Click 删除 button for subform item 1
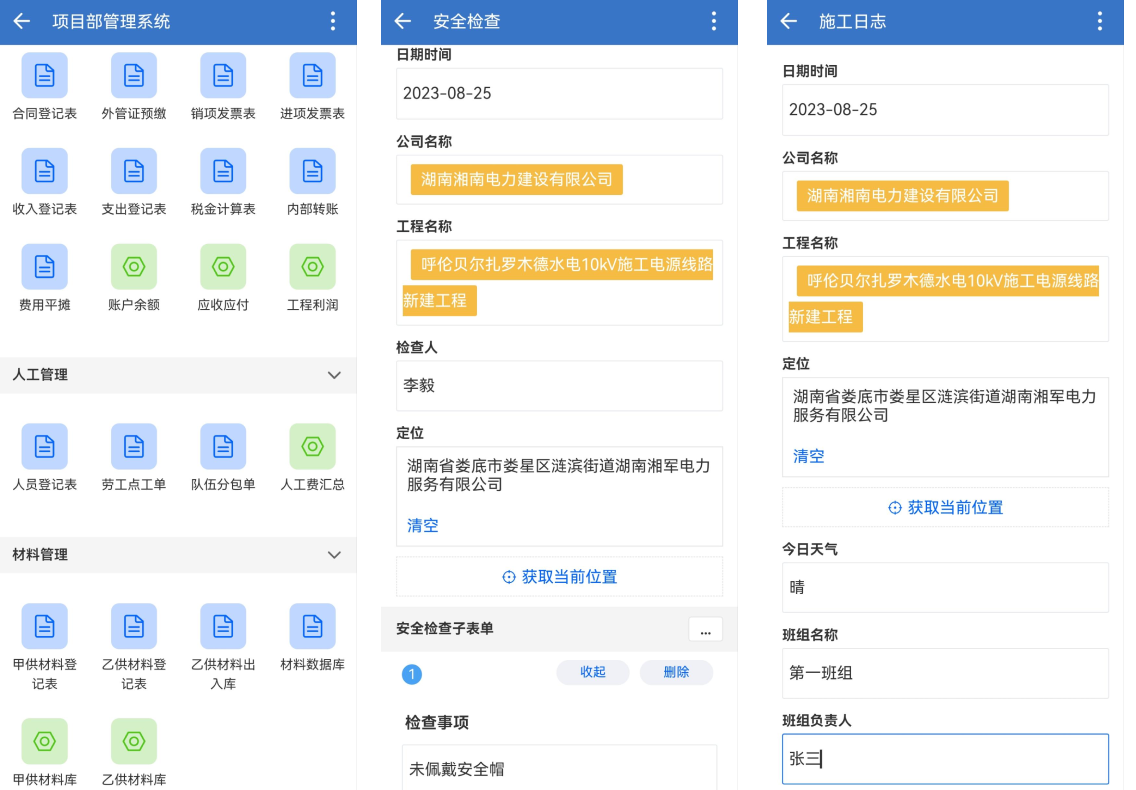The image size is (1136, 790). coord(677,672)
